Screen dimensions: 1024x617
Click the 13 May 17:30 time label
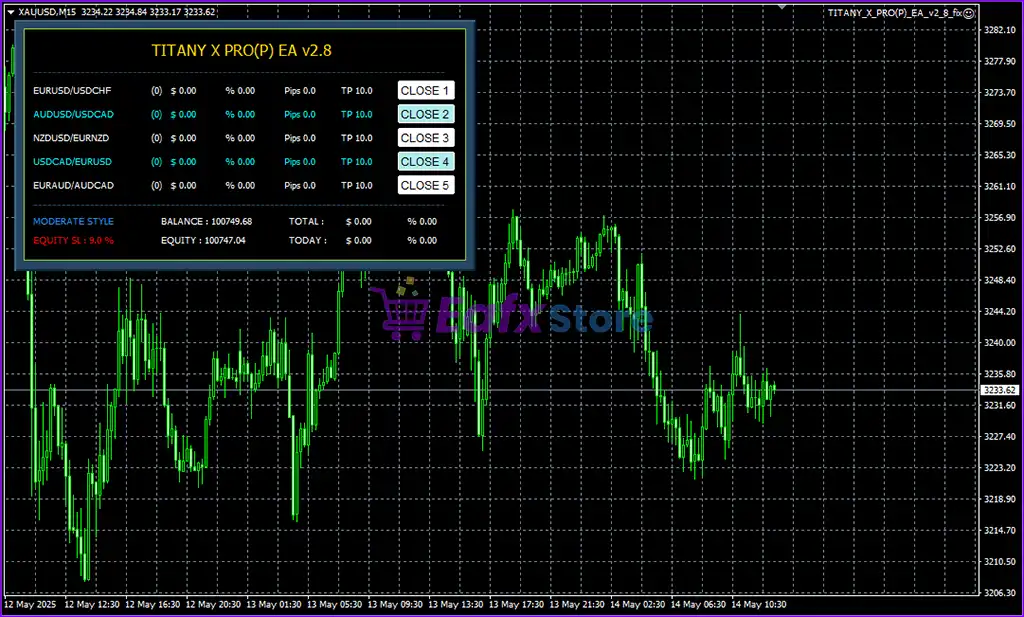coord(517,605)
